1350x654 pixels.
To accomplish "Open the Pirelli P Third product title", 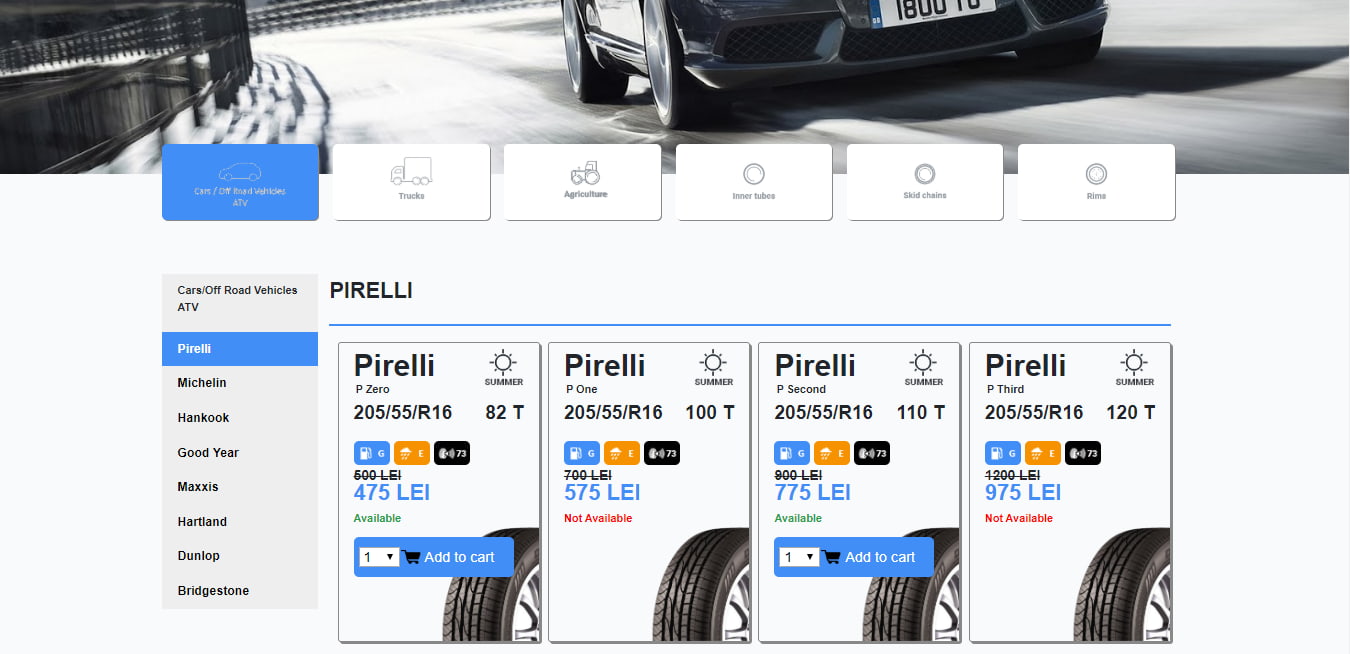I will coord(1025,365).
